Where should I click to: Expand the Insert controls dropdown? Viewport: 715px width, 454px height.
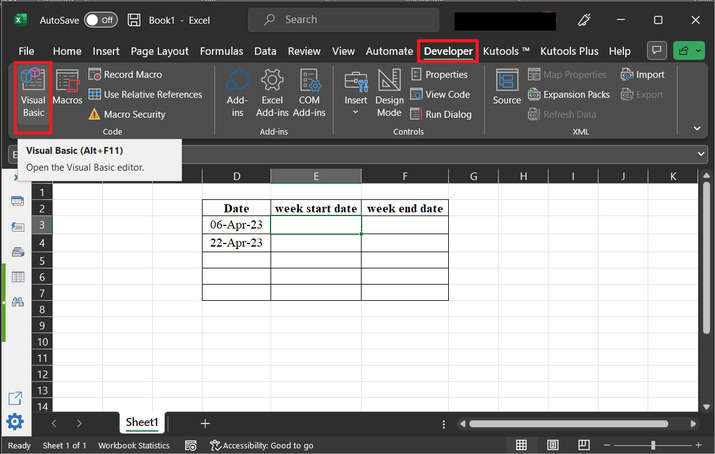point(355,112)
